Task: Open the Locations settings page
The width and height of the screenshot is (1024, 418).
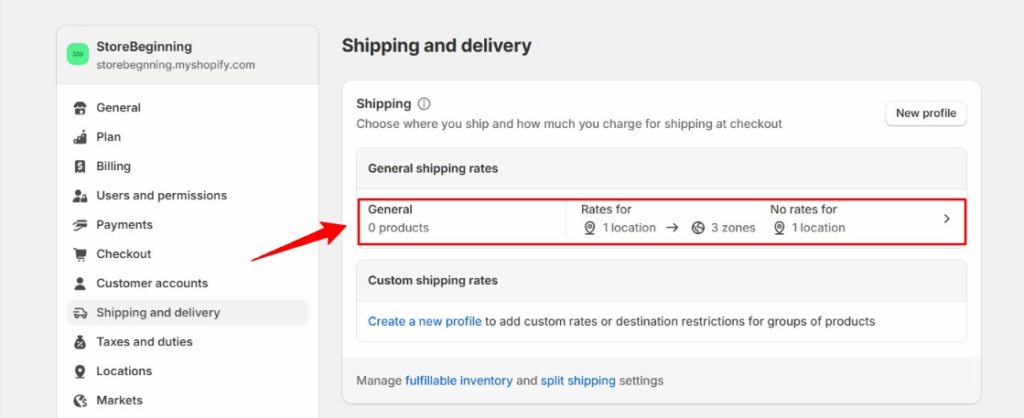Action: (124, 371)
